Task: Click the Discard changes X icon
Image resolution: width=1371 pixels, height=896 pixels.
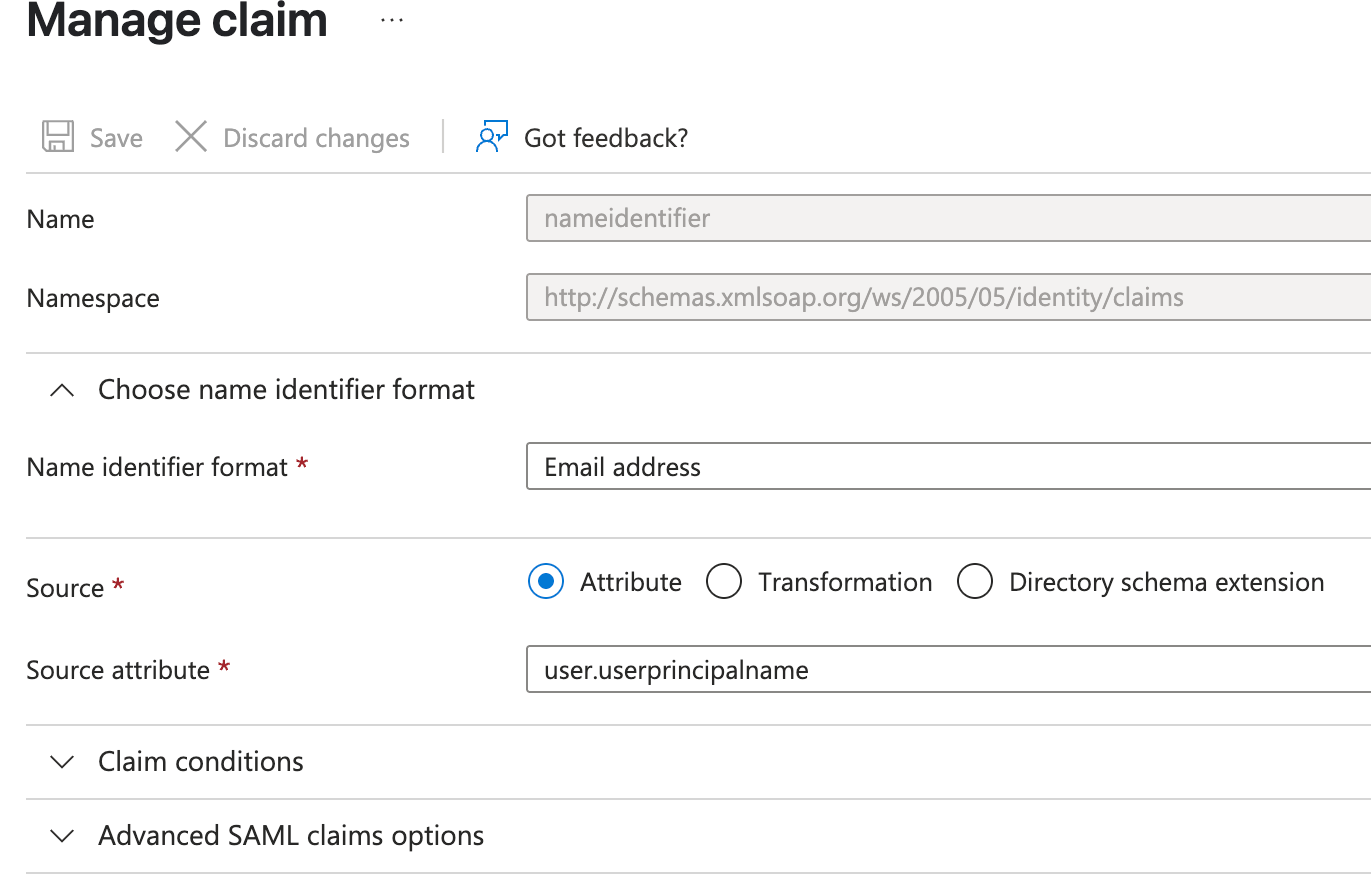Action: [x=191, y=137]
